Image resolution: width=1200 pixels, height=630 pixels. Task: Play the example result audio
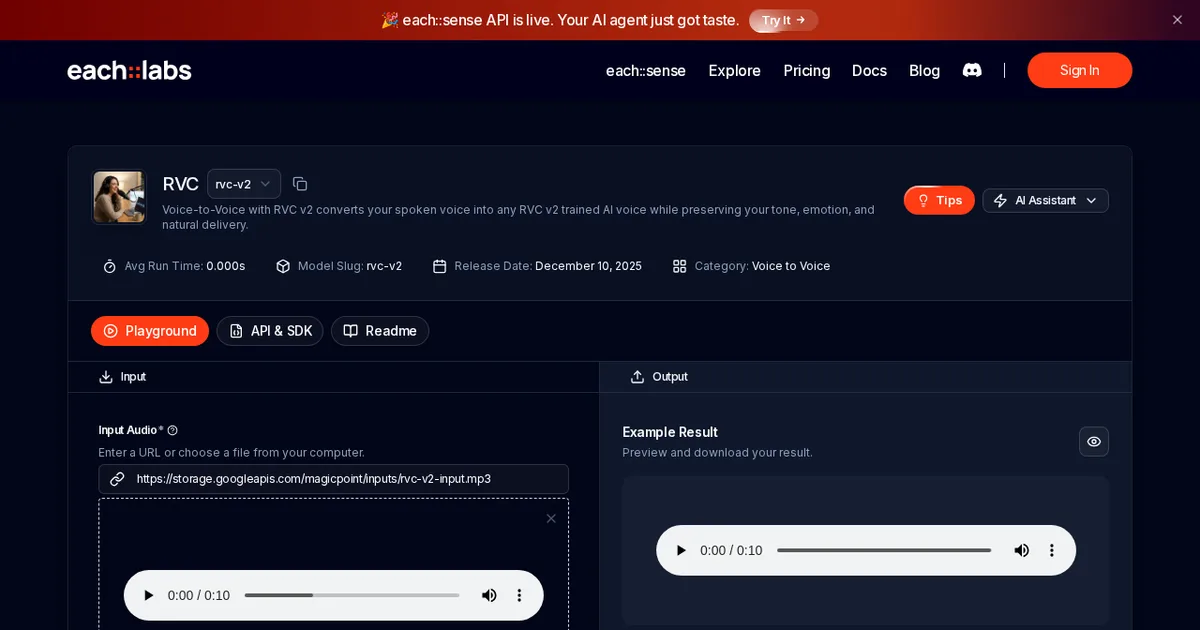click(681, 550)
